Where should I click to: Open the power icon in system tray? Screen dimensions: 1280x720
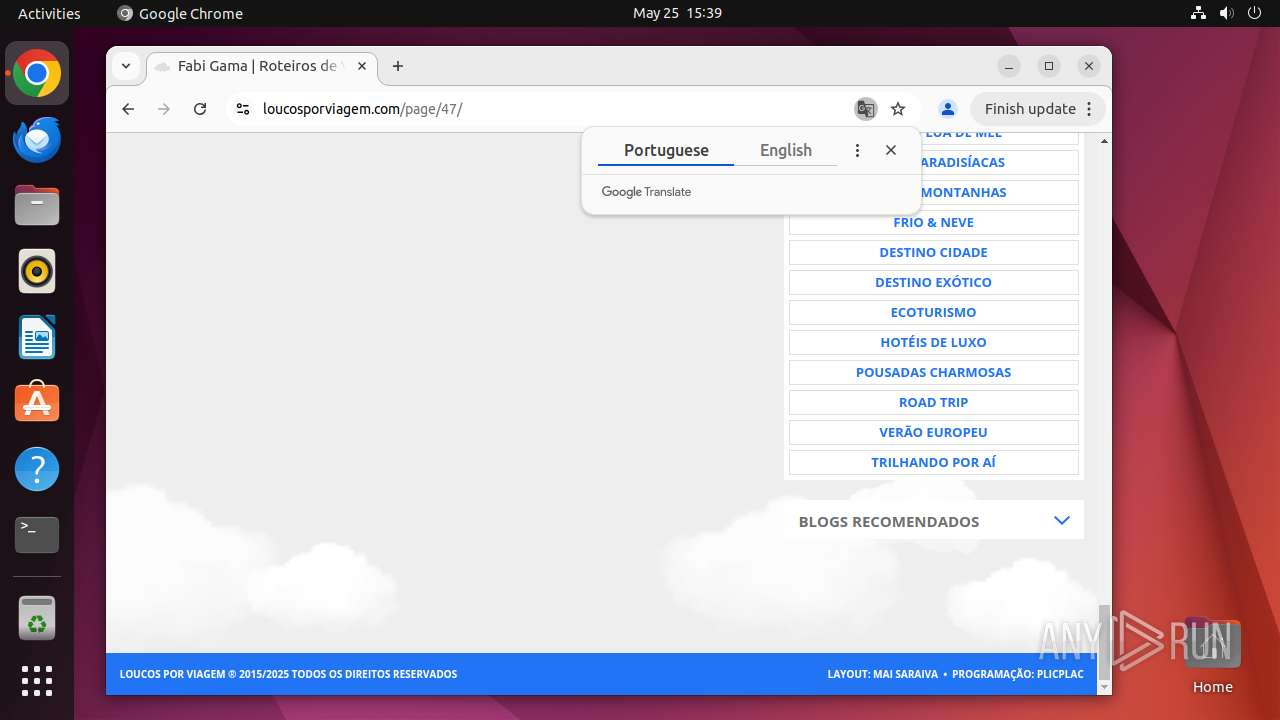tap(1254, 13)
